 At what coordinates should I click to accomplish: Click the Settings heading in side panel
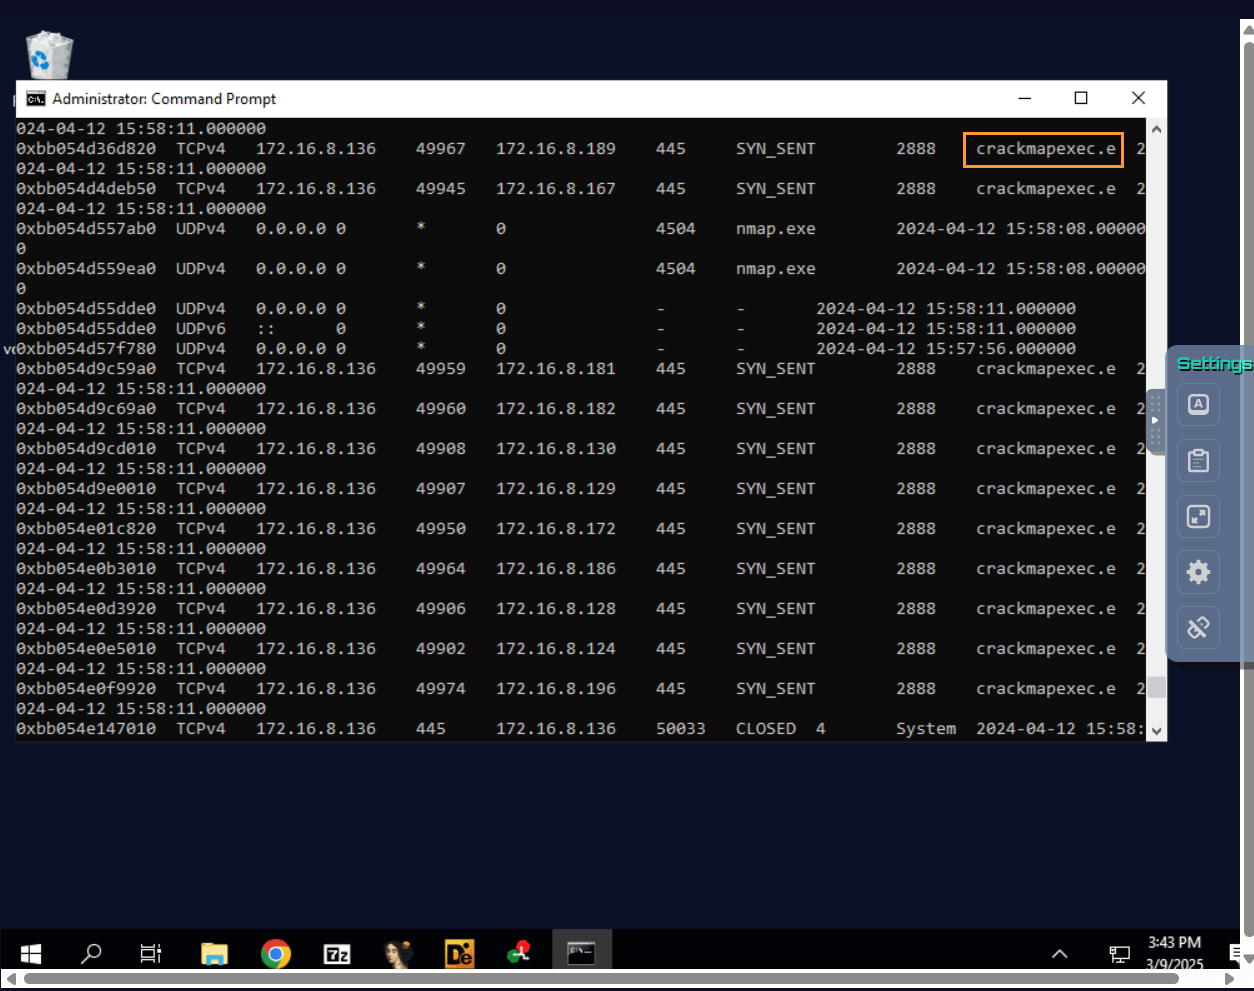pyautogui.click(x=1214, y=363)
